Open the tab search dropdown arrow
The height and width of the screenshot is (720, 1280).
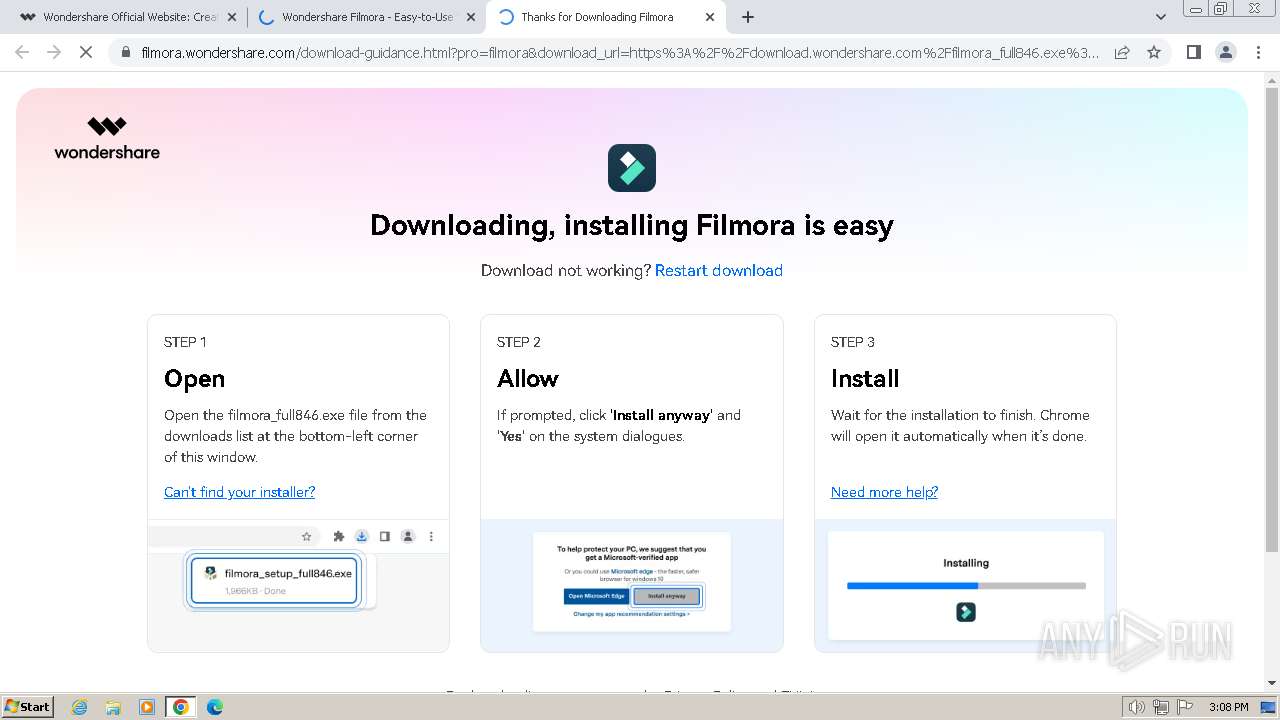point(1161,17)
